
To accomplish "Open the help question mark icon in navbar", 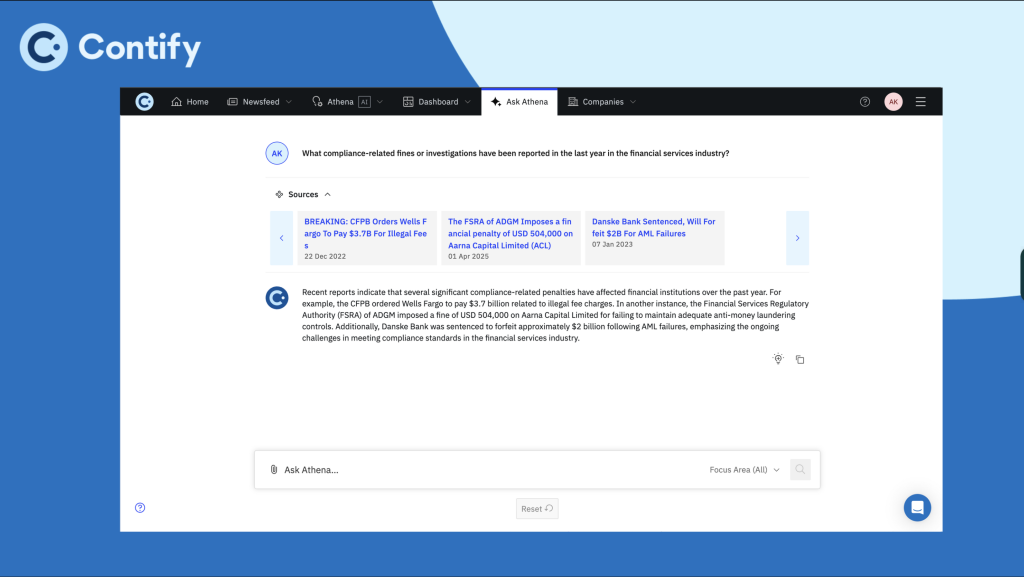I will click(865, 102).
